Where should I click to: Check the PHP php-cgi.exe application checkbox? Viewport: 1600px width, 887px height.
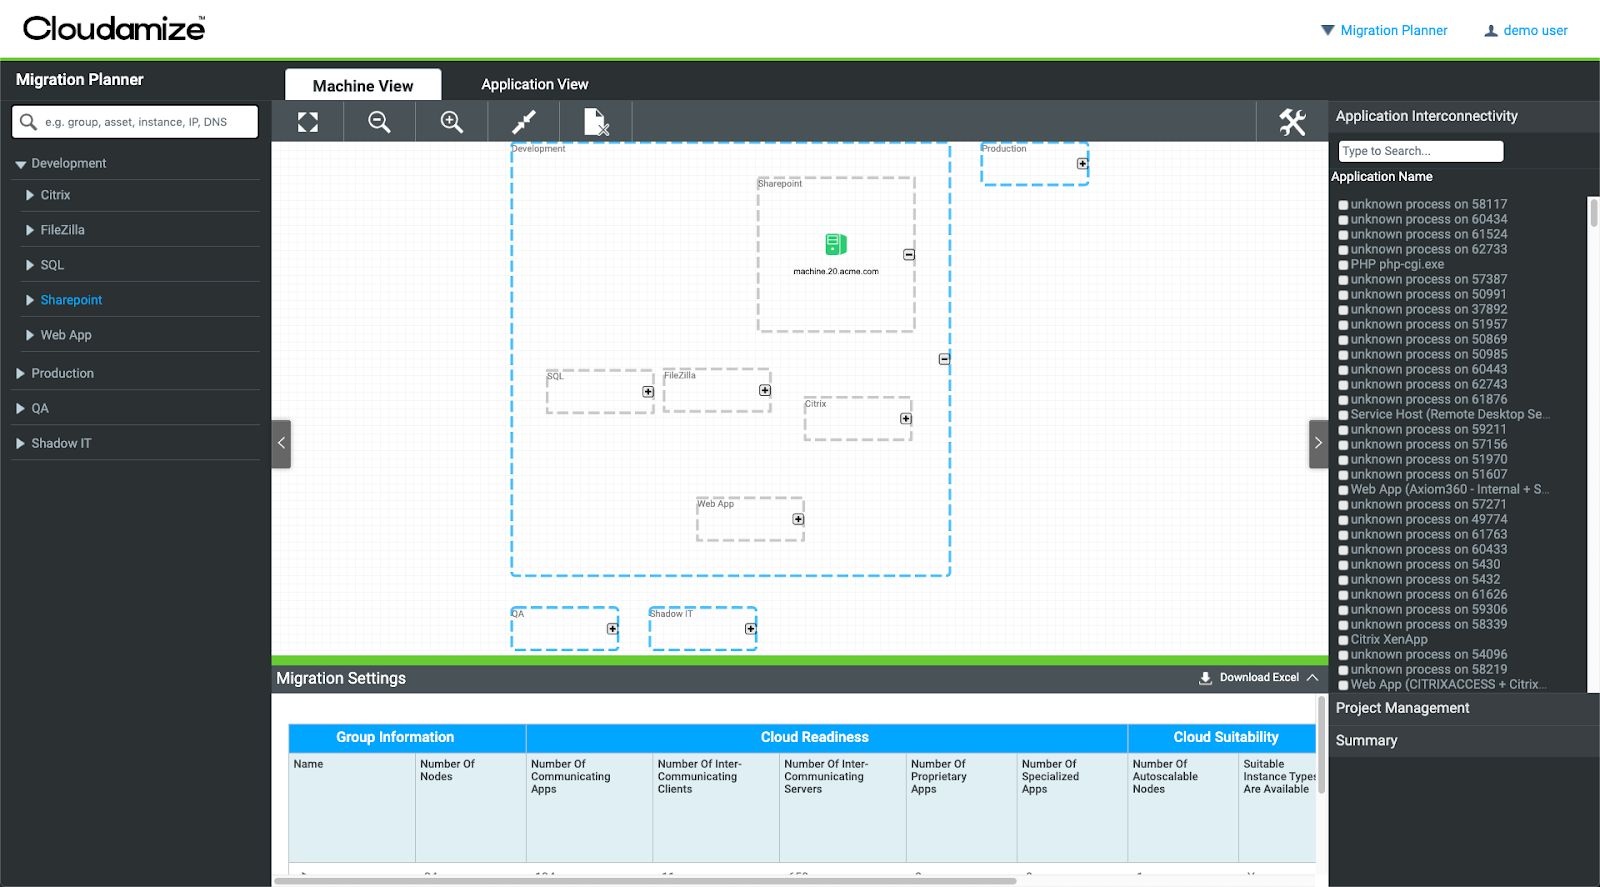pos(1343,265)
